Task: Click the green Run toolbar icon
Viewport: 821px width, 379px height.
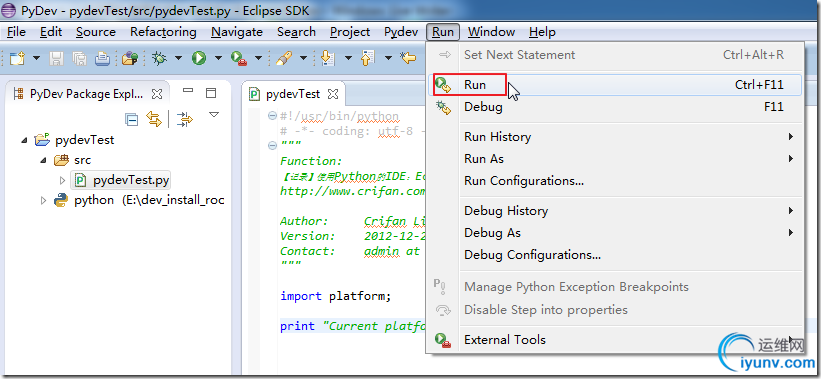Action: click(x=198, y=58)
